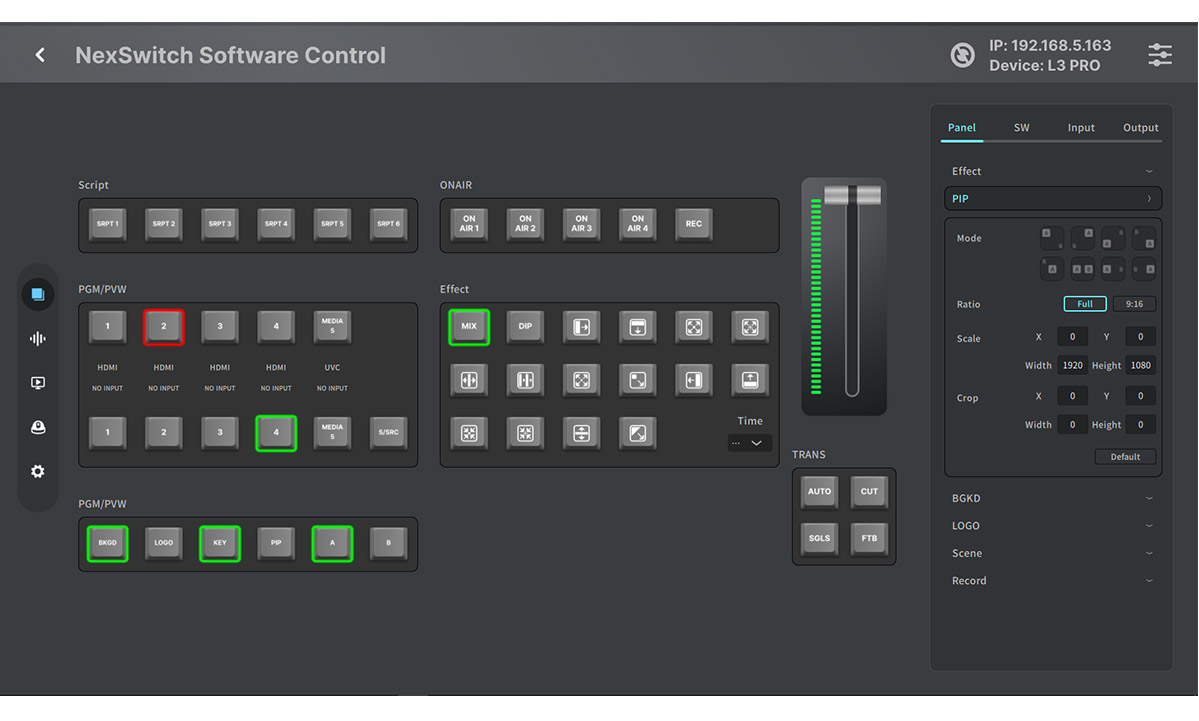Select the DIP transition button
The width and height of the screenshot is (1199, 721).
click(525, 326)
